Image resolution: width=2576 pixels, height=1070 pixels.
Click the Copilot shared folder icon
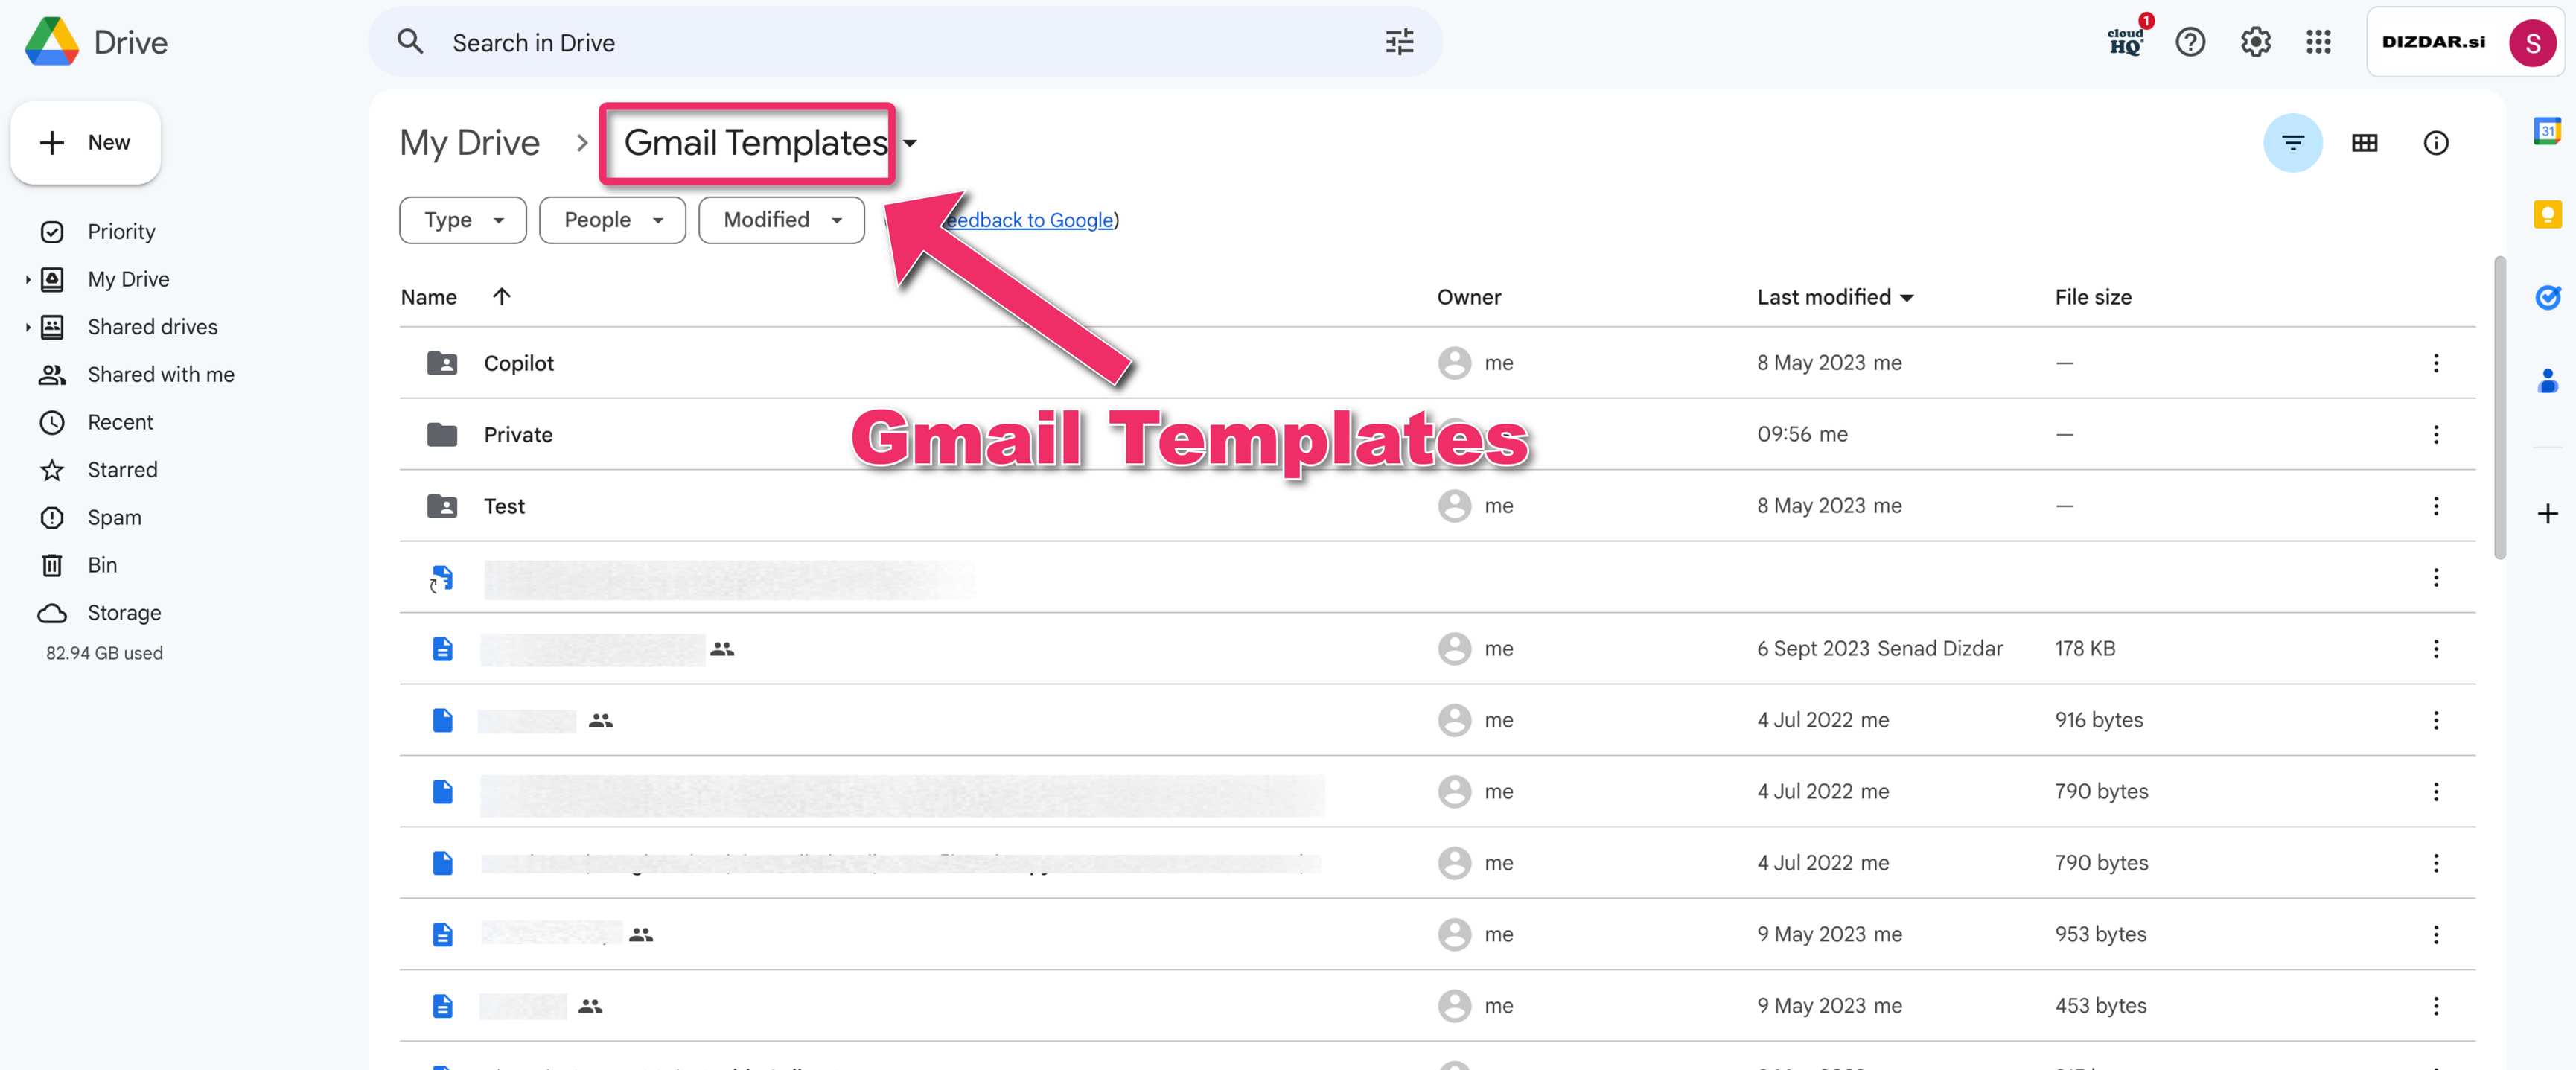click(x=442, y=363)
